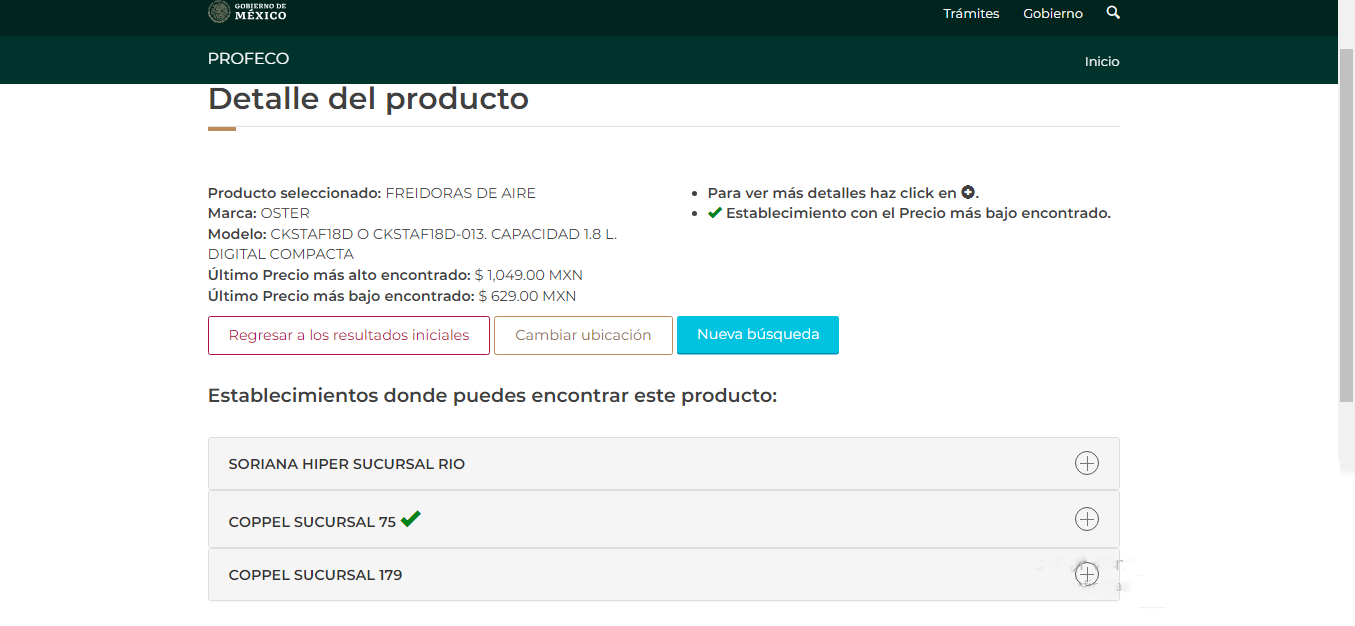The image size is (1355, 626).
Task: Click the PROFECO site title
Action: point(248,59)
